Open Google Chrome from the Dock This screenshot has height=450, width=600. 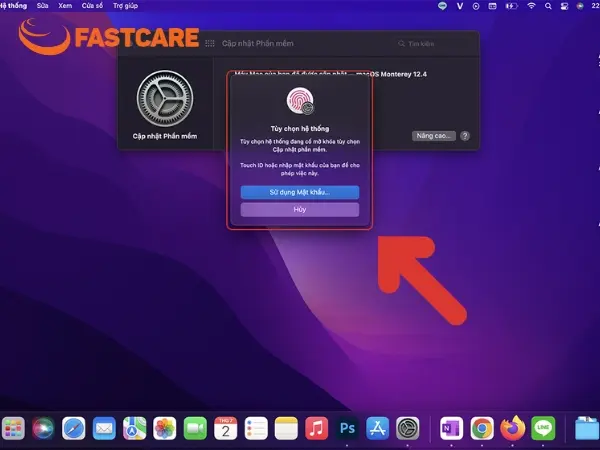[x=482, y=428]
